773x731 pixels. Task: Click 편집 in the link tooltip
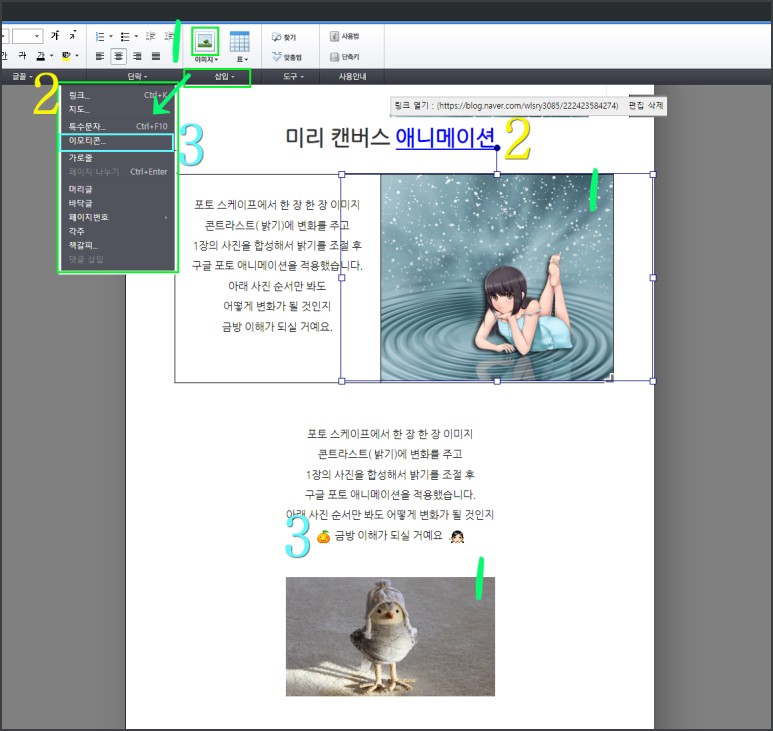(635, 105)
